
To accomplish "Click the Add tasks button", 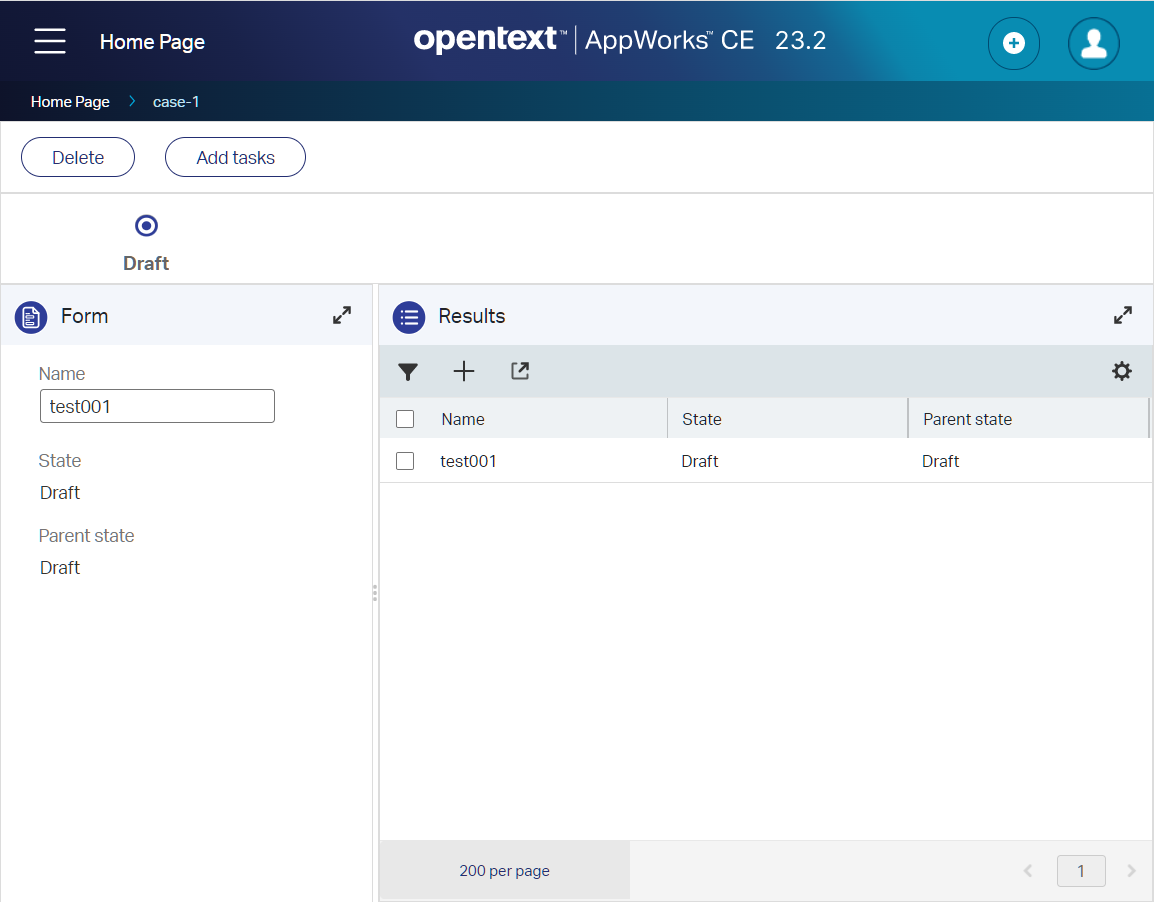I will [x=235, y=157].
